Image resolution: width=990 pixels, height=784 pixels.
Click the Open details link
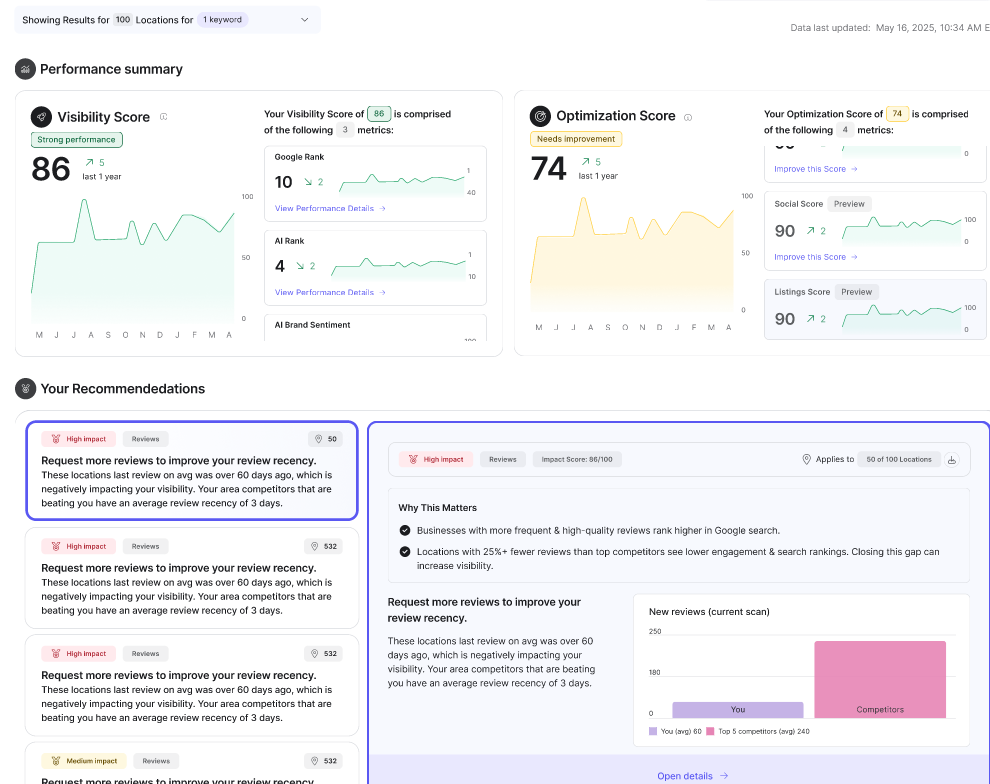click(692, 775)
